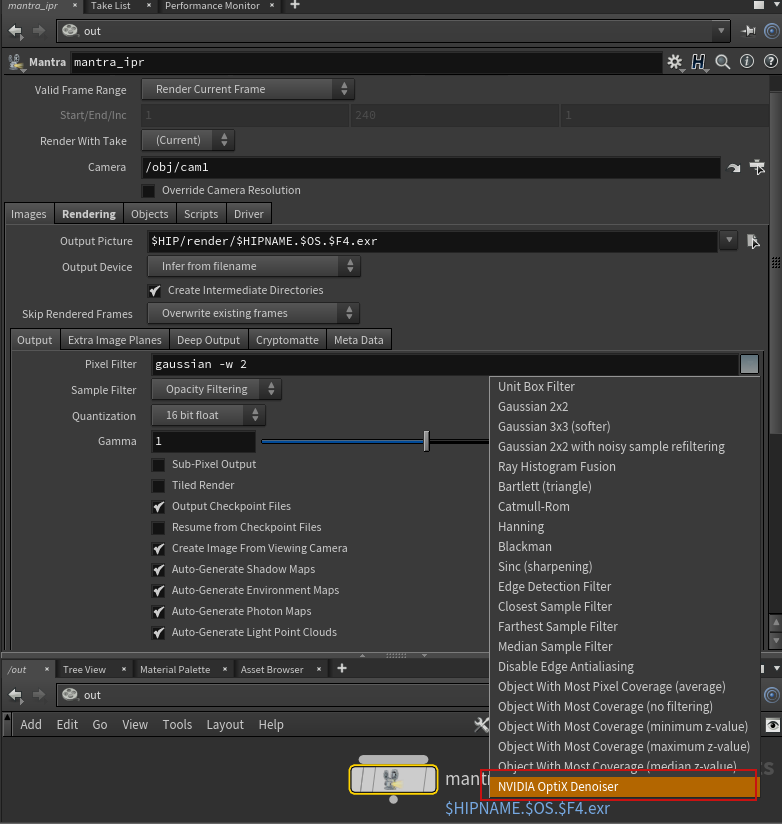782x824 pixels.
Task: Close the Performance Monitor tab
Action: click(x=272, y=5)
